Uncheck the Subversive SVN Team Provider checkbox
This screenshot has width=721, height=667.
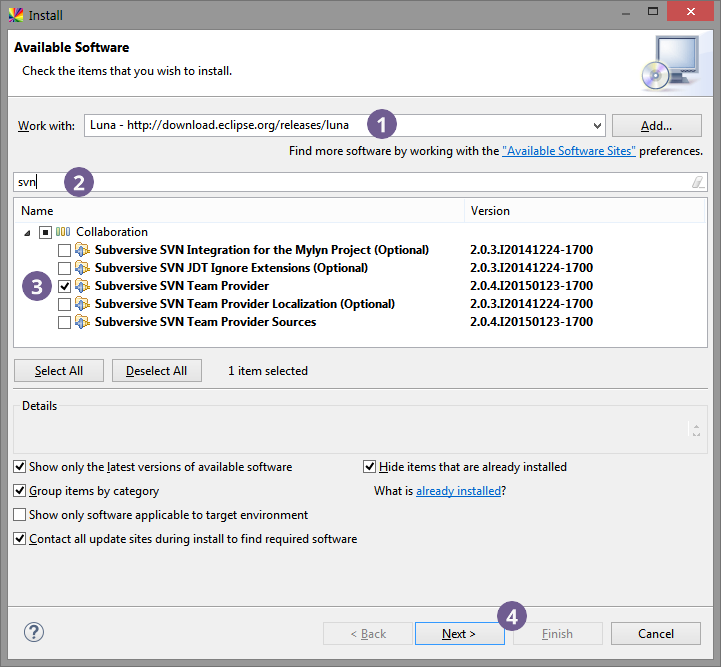65,286
